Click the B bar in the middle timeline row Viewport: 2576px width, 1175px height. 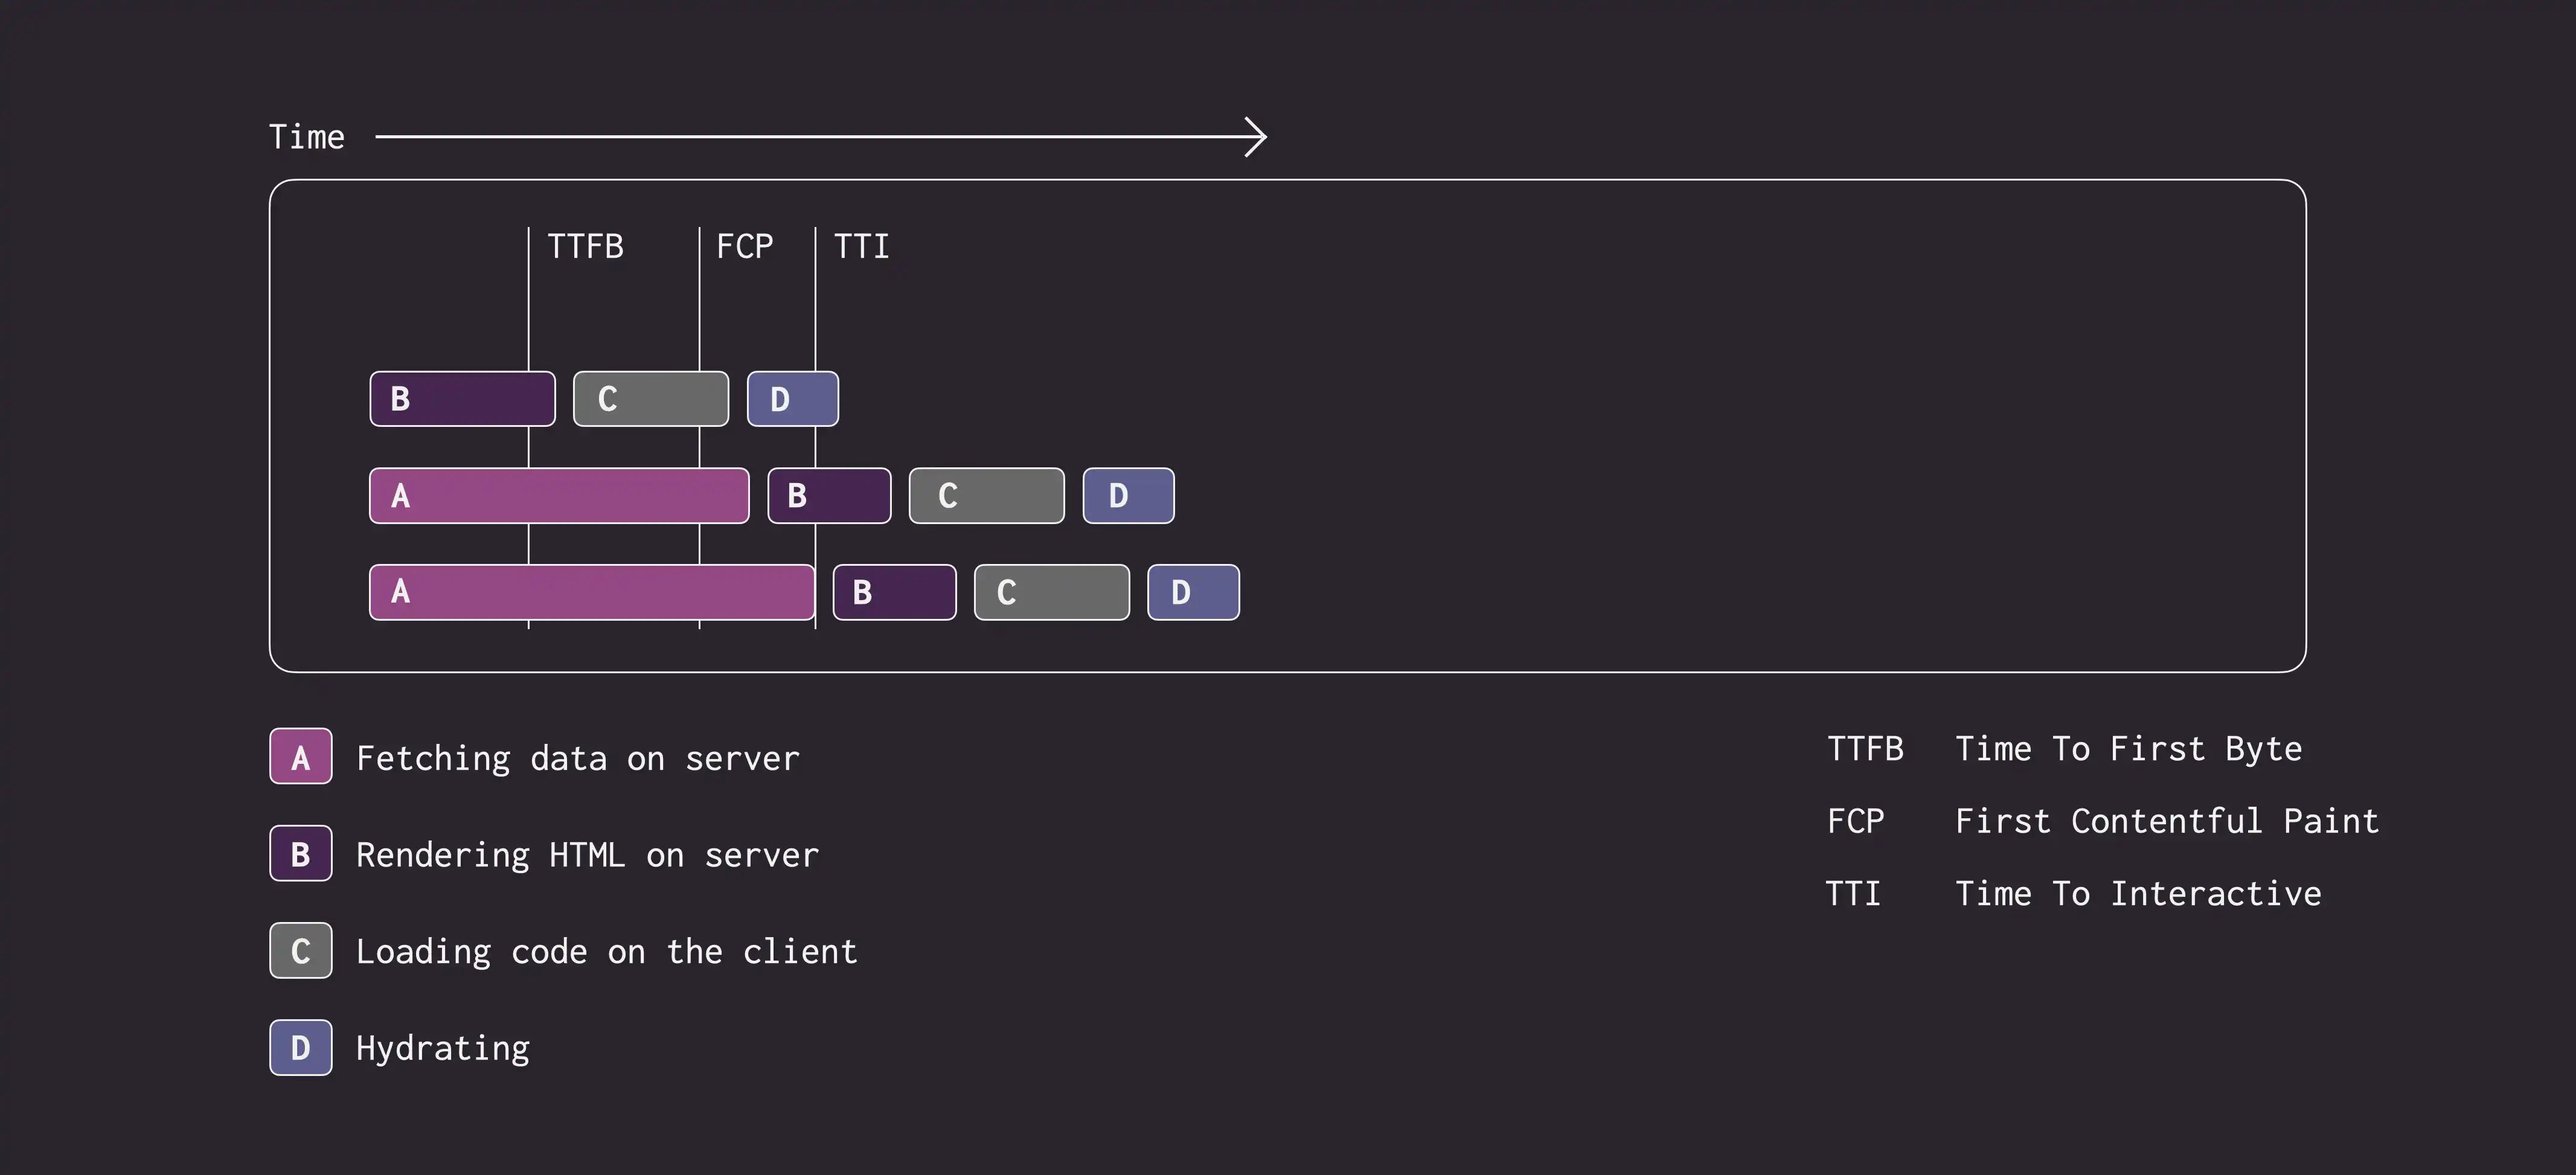coord(829,496)
